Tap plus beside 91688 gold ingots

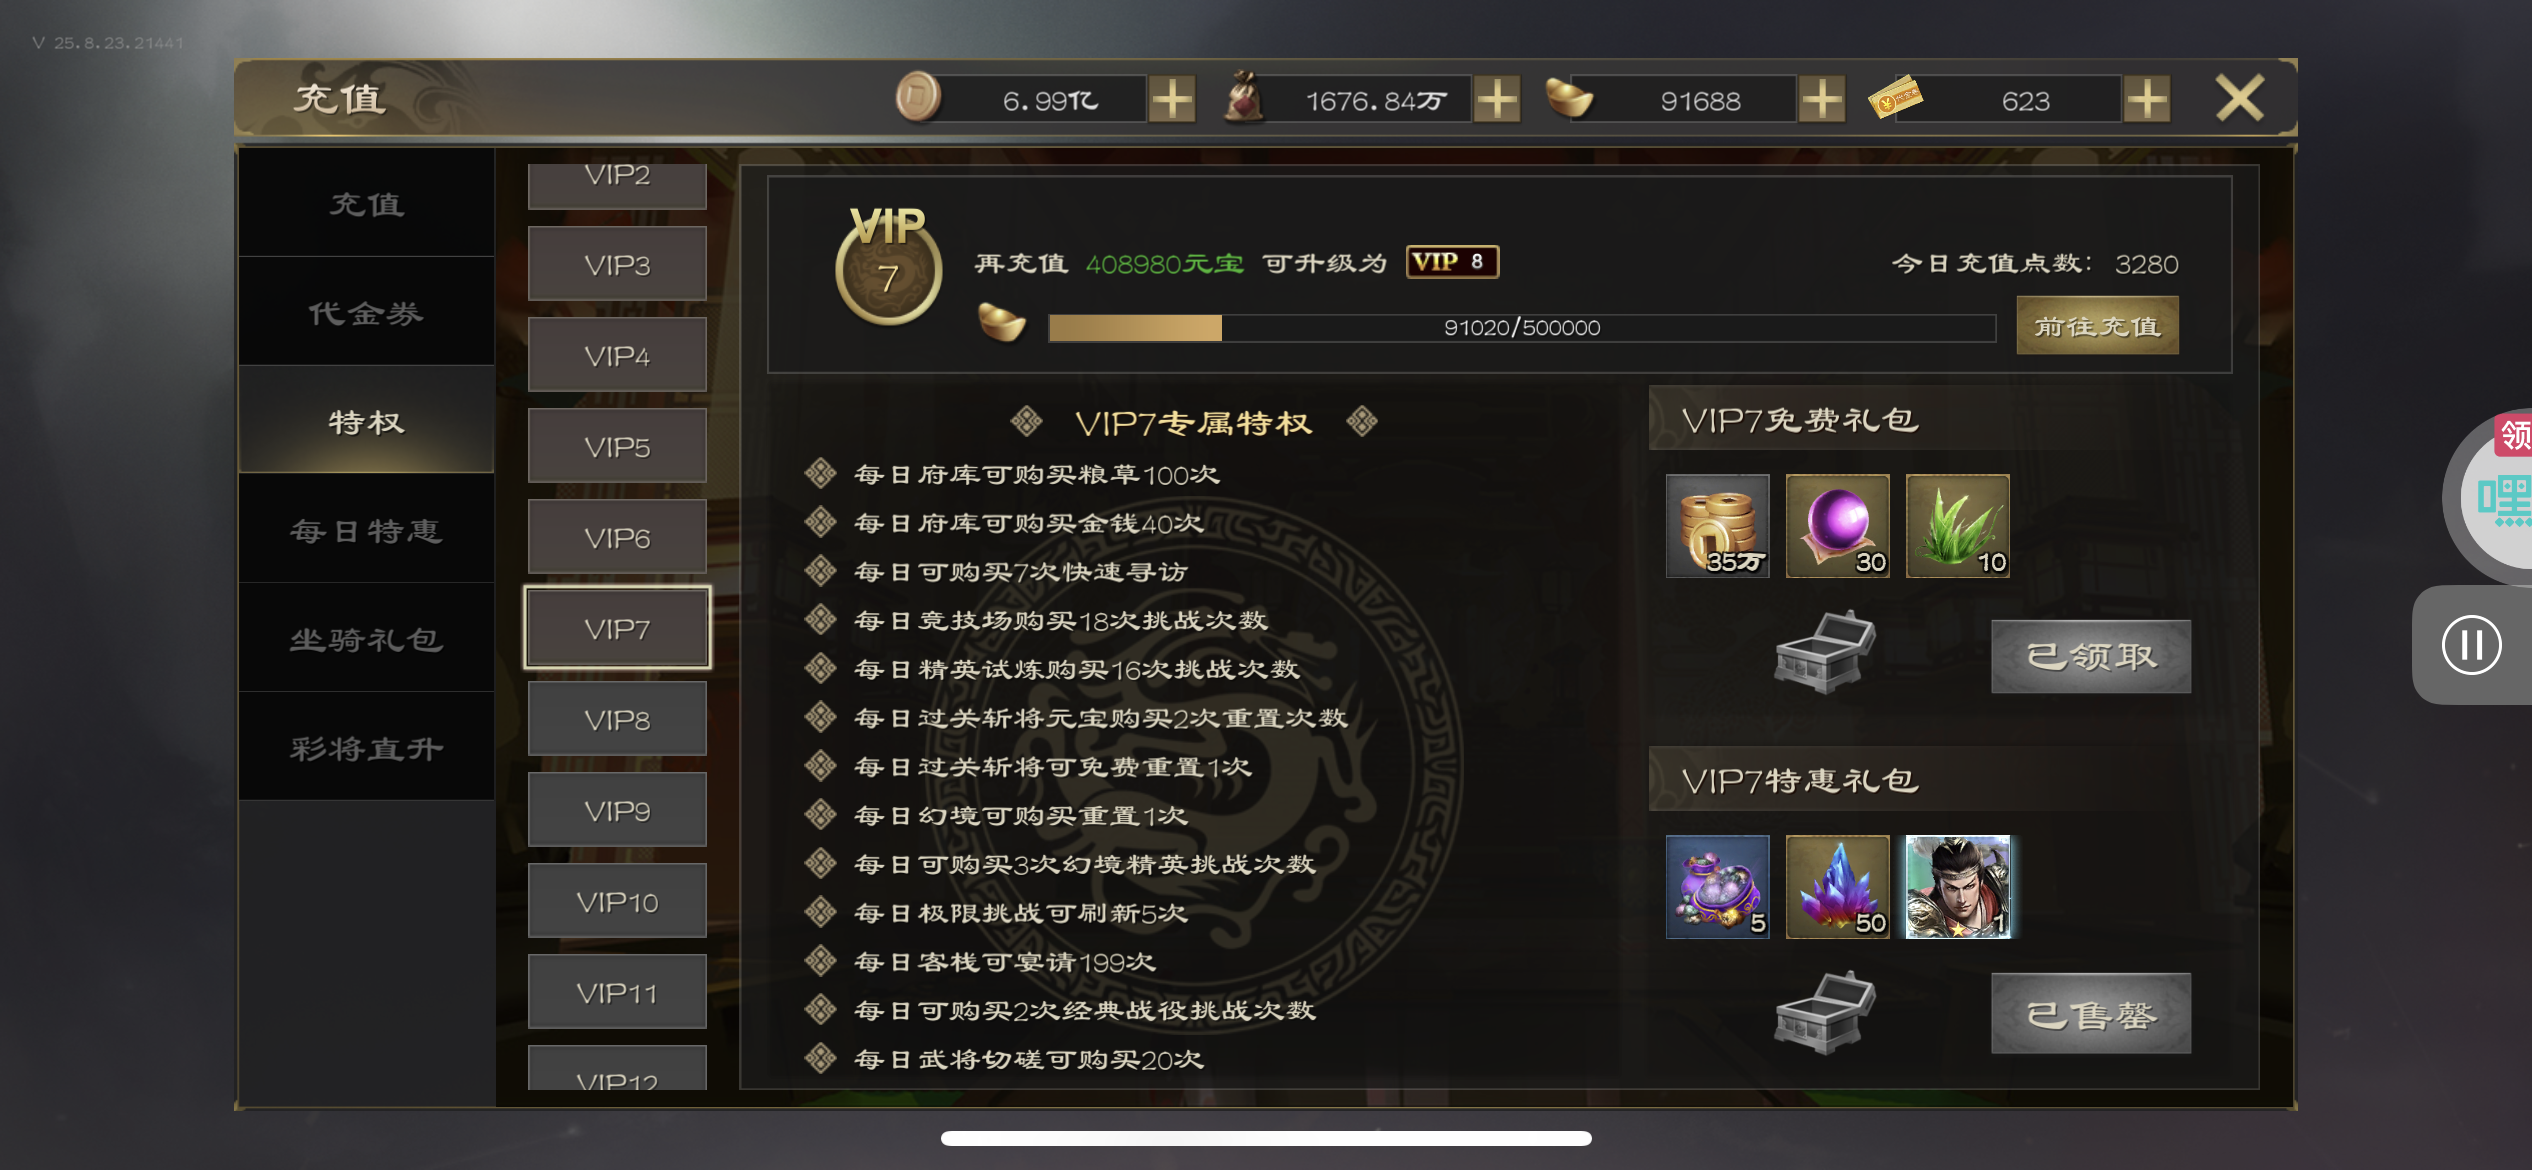pyautogui.click(x=1822, y=100)
